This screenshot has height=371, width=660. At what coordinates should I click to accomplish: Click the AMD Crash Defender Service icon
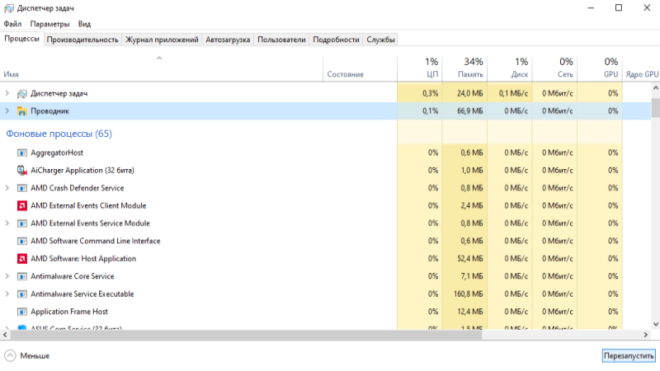point(22,188)
